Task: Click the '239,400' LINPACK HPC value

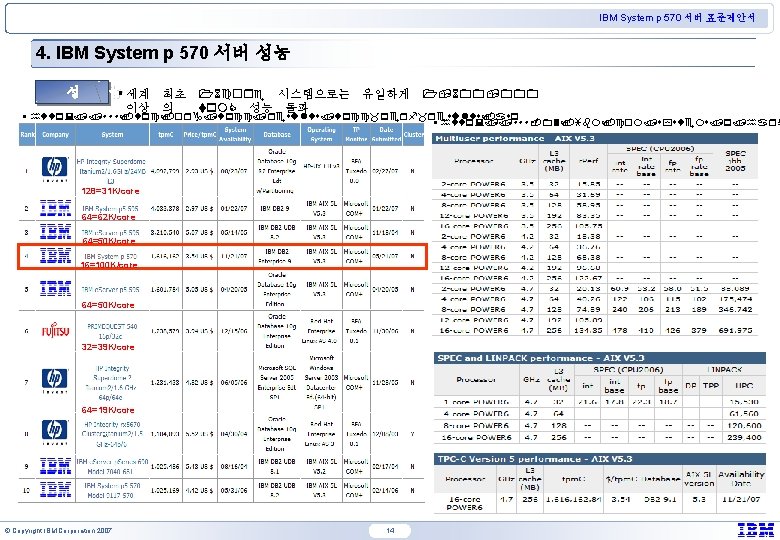Action: pyautogui.click(x=744, y=438)
